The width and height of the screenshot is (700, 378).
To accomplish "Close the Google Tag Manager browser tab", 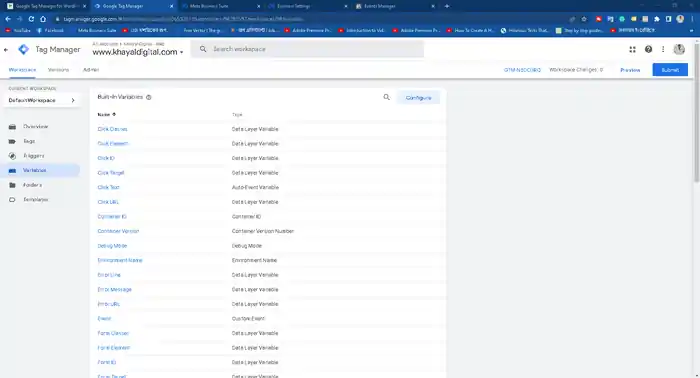I will coord(171,6).
